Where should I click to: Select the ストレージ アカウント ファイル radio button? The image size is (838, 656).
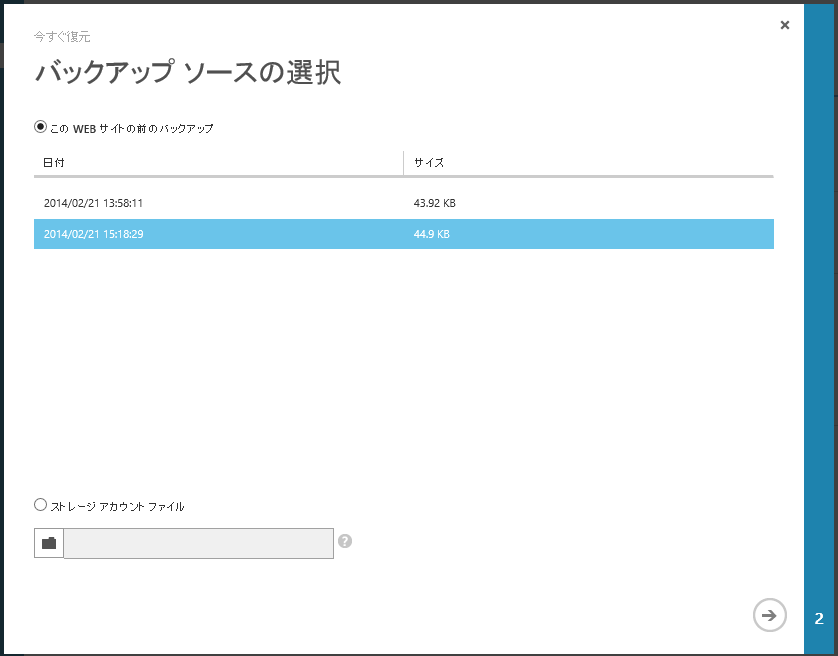click(41, 505)
